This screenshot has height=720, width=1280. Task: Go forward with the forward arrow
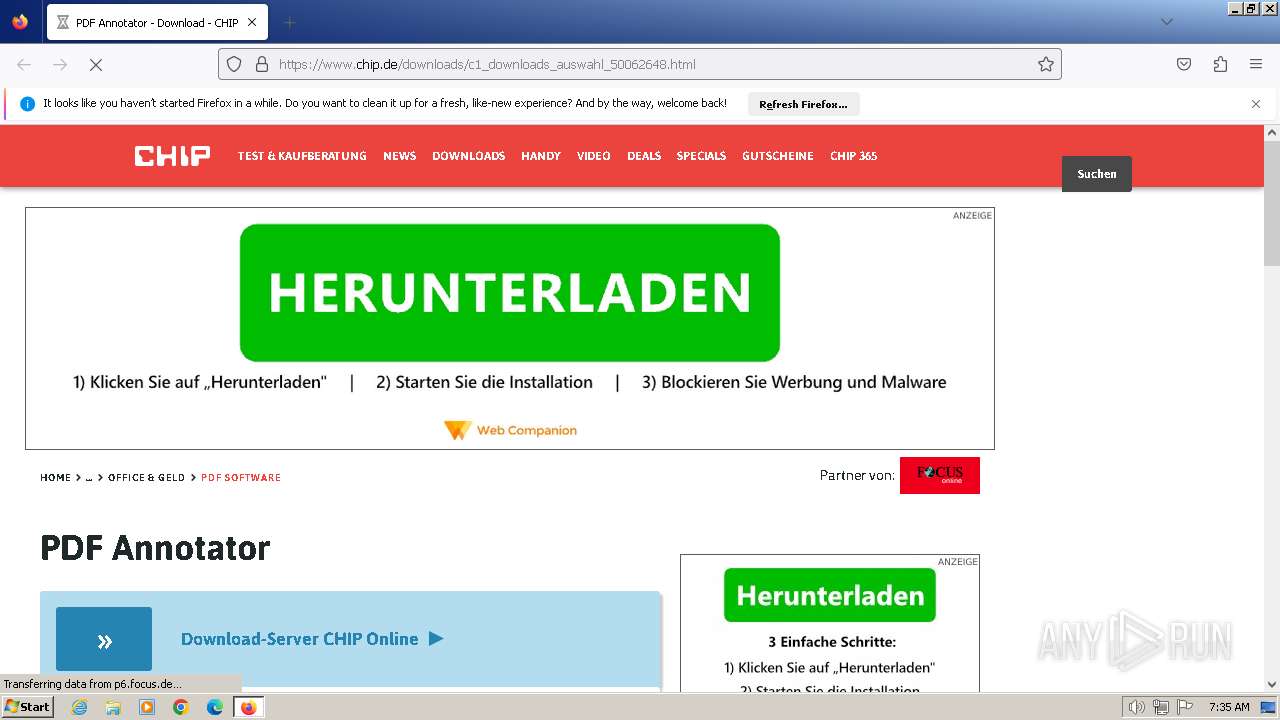tap(60, 64)
